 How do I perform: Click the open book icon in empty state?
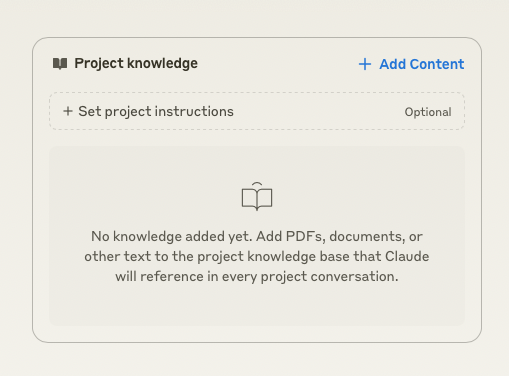click(257, 196)
